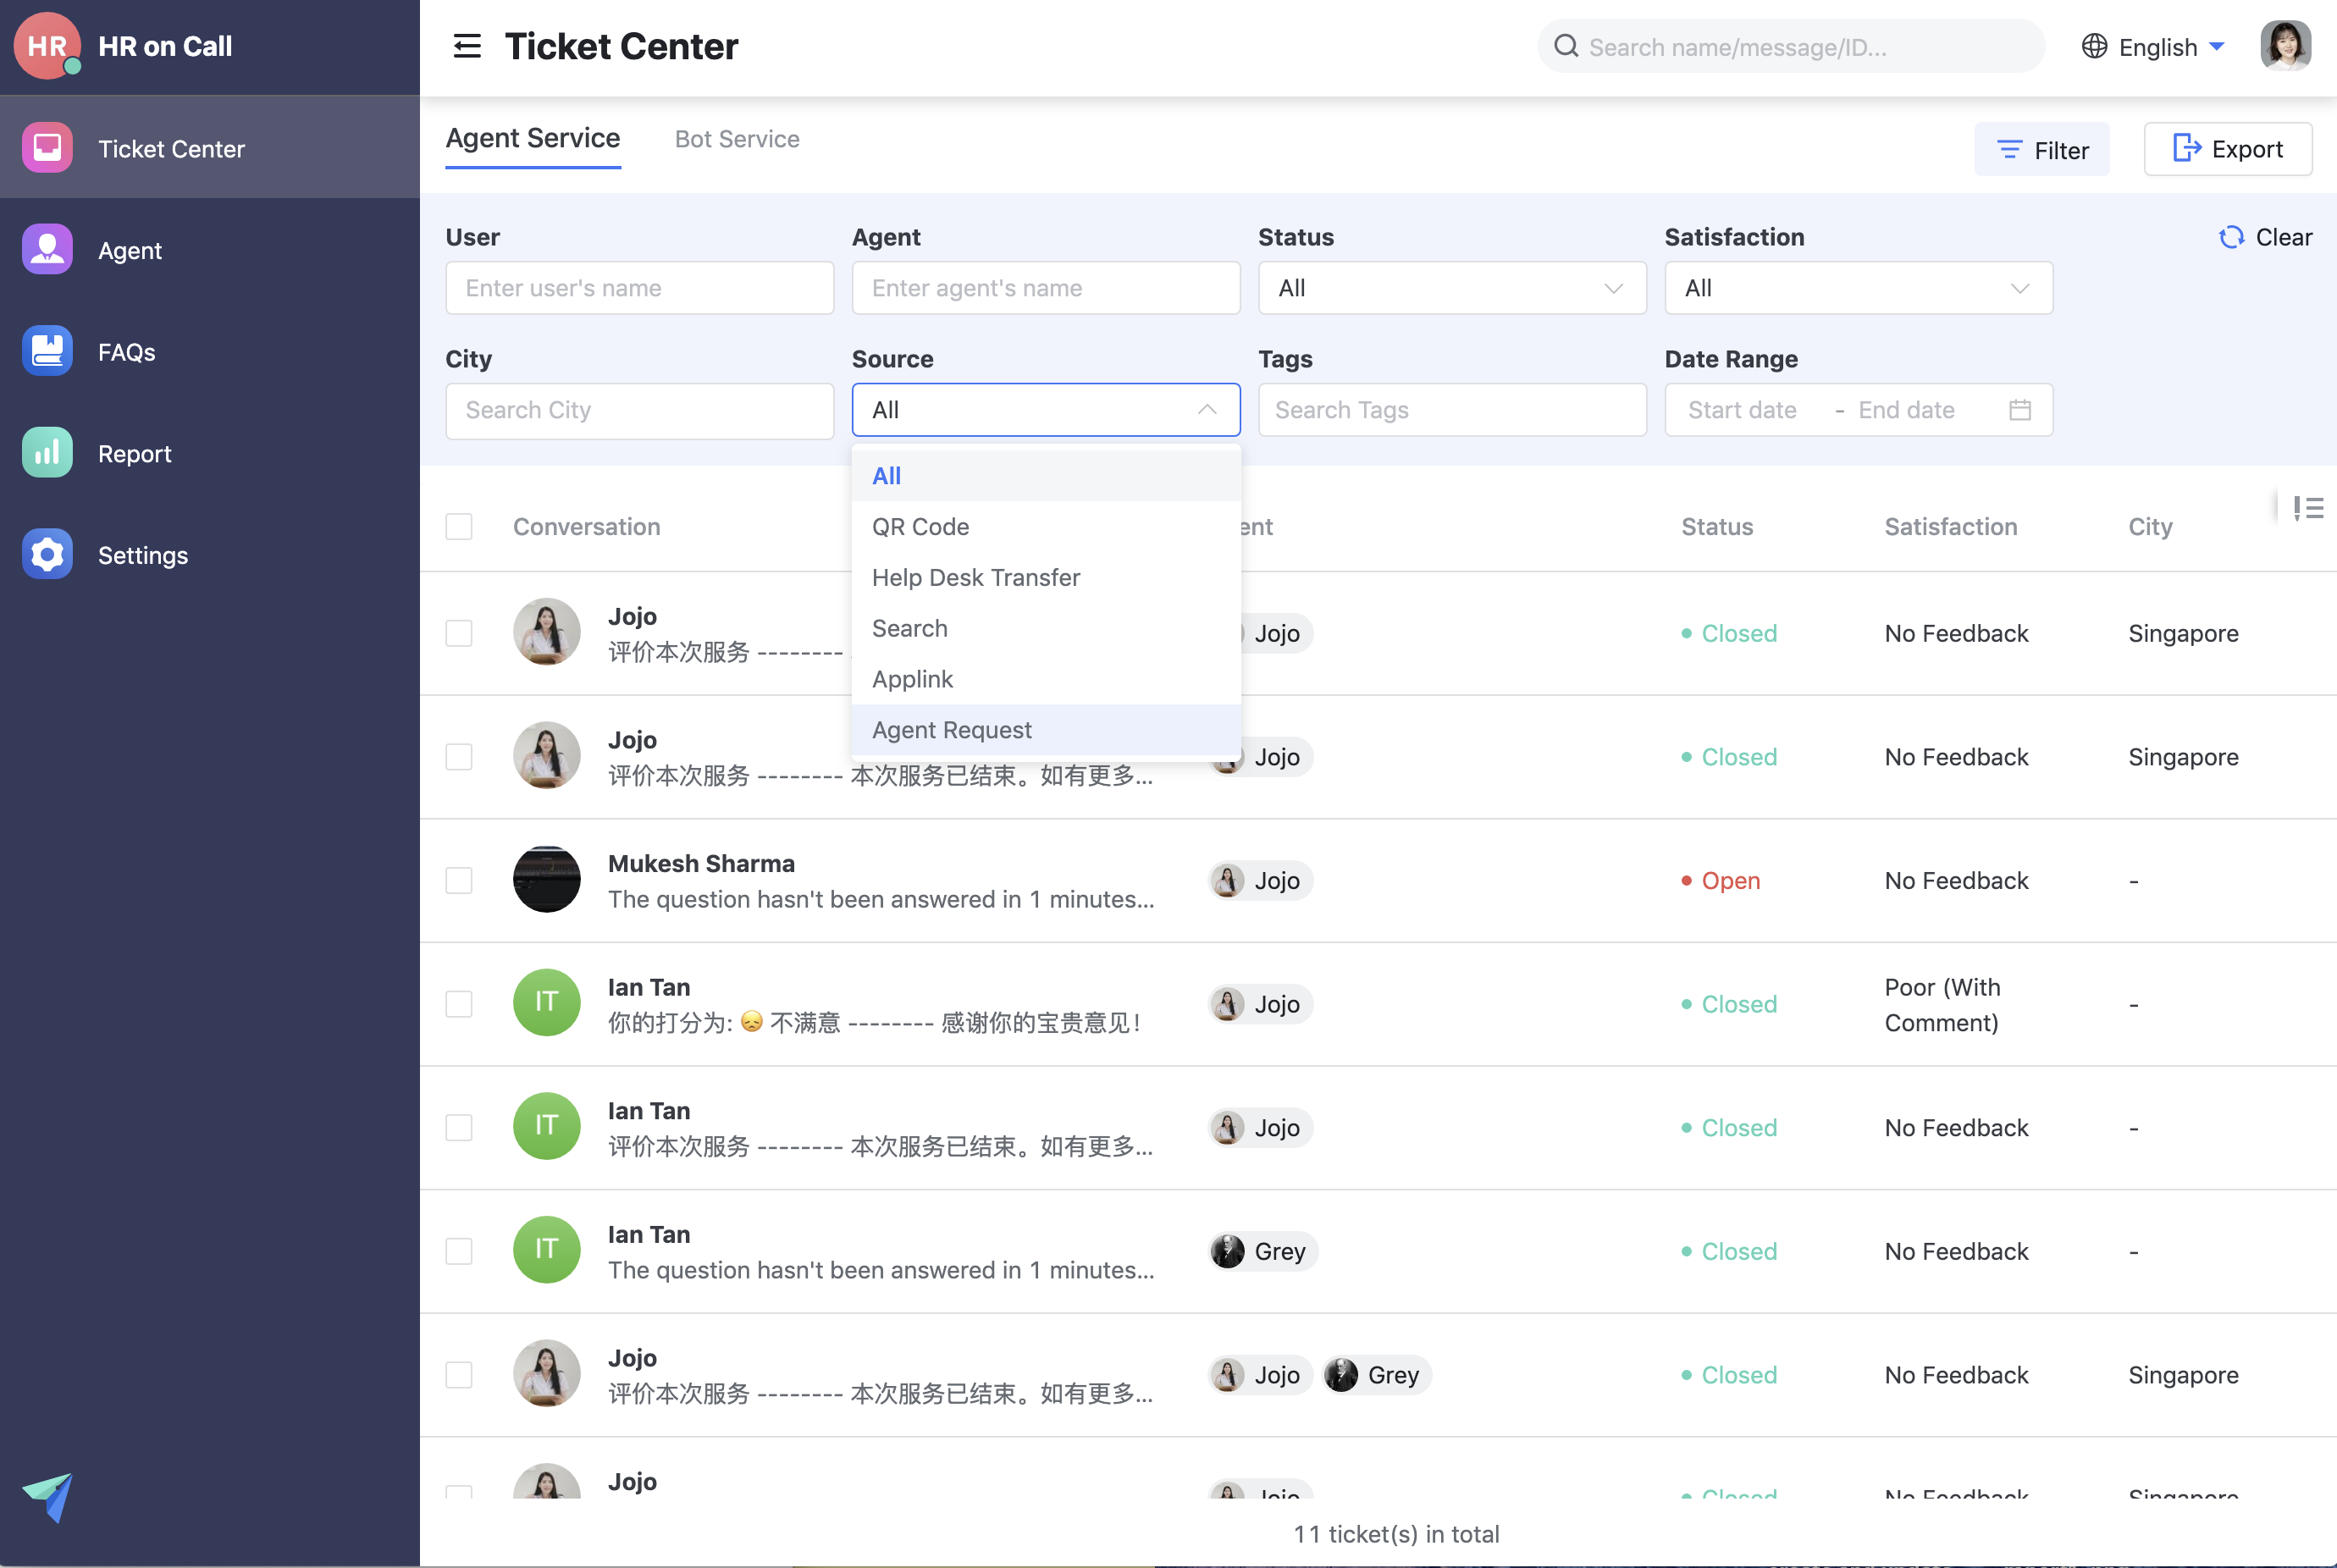Click the Start date field
The image size is (2337, 1568).
(1742, 410)
